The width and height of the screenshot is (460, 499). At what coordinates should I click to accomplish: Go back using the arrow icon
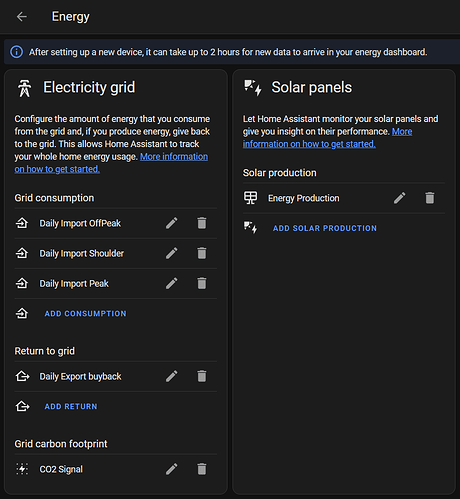point(22,16)
